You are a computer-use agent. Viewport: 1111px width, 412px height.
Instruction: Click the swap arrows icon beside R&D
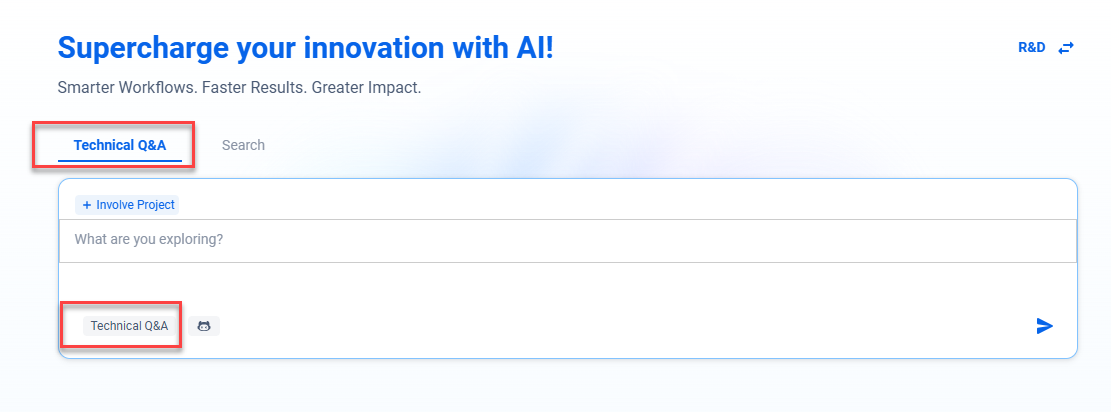pos(1066,48)
